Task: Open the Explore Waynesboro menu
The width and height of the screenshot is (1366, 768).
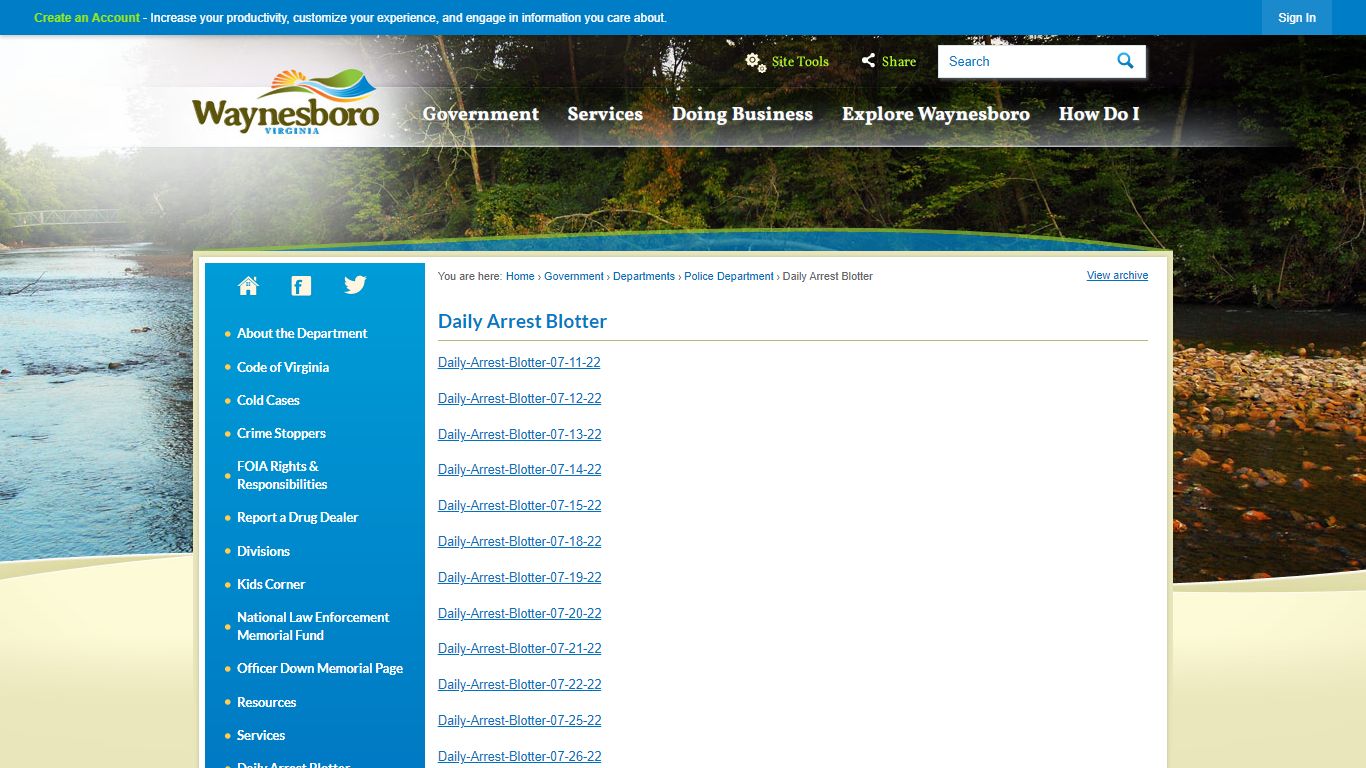Action: tap(936, 114)
